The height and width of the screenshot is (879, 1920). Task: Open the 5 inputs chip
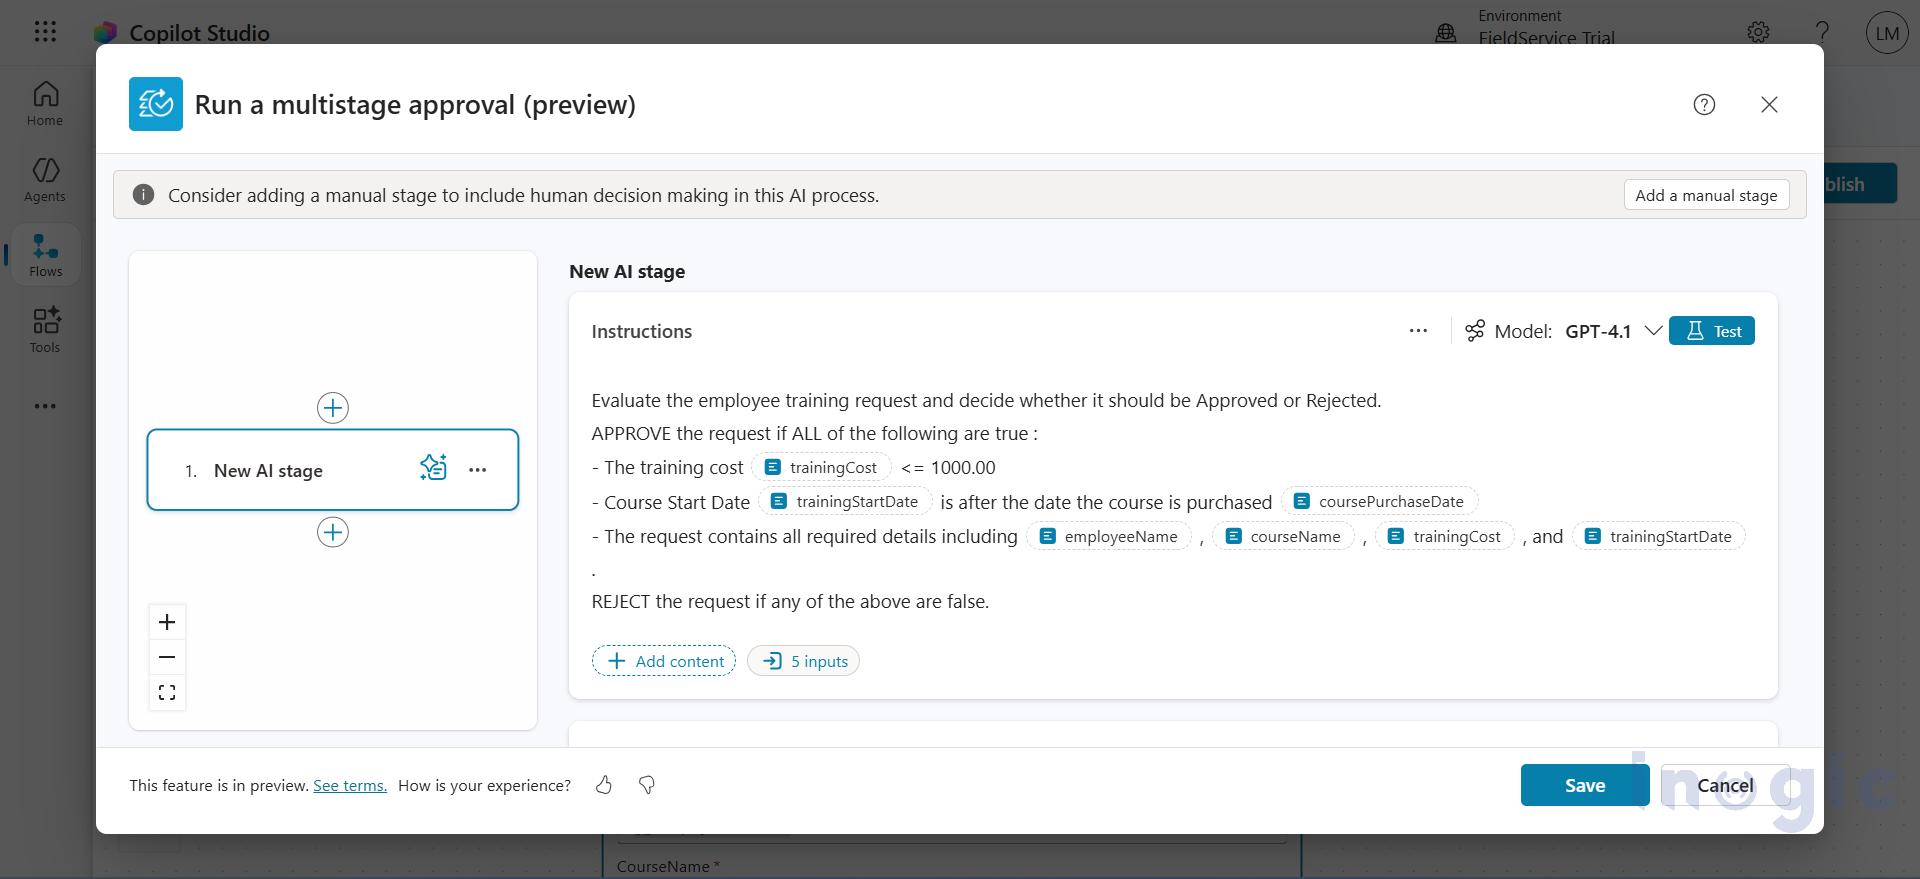pos(804,661)
